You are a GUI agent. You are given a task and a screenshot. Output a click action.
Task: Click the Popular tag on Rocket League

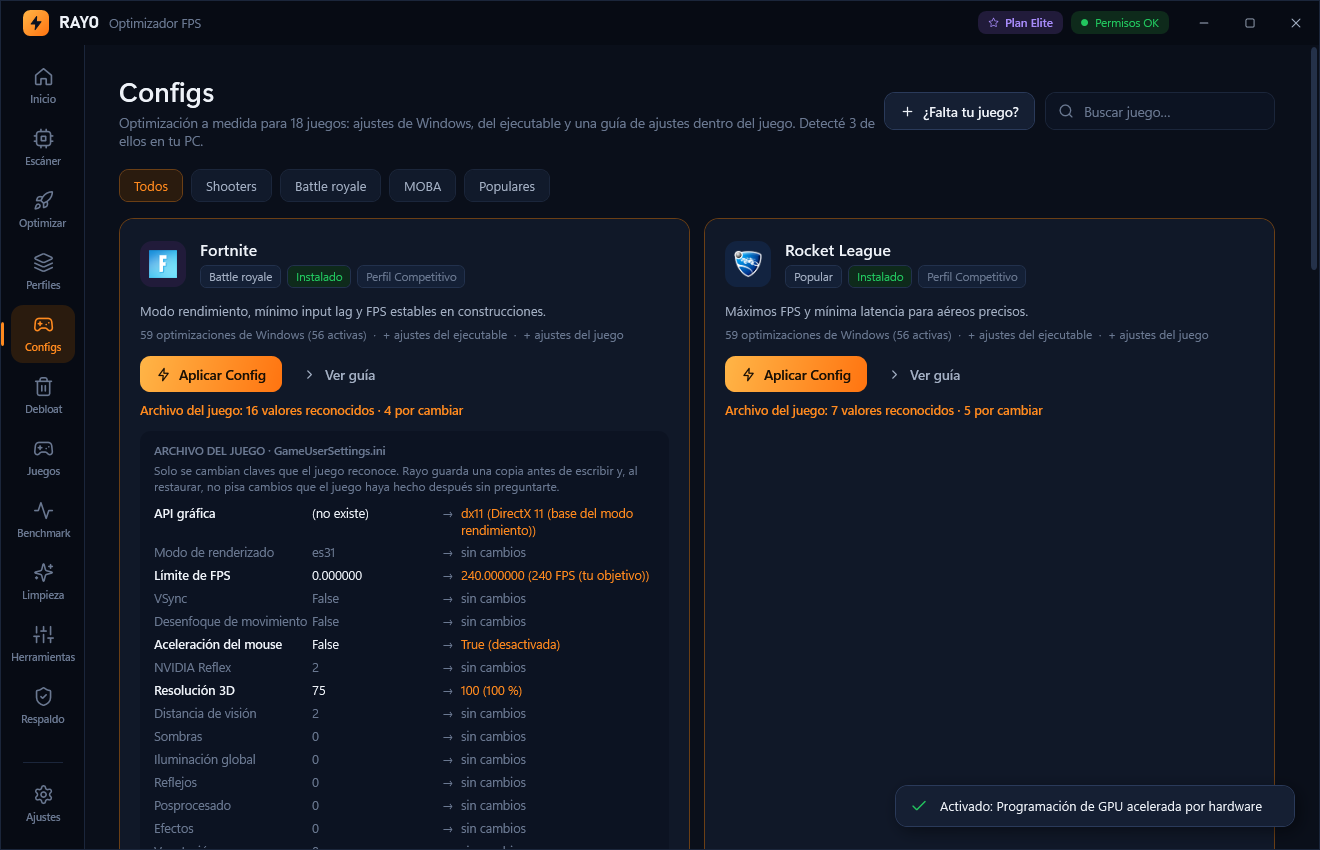(813, 277)
